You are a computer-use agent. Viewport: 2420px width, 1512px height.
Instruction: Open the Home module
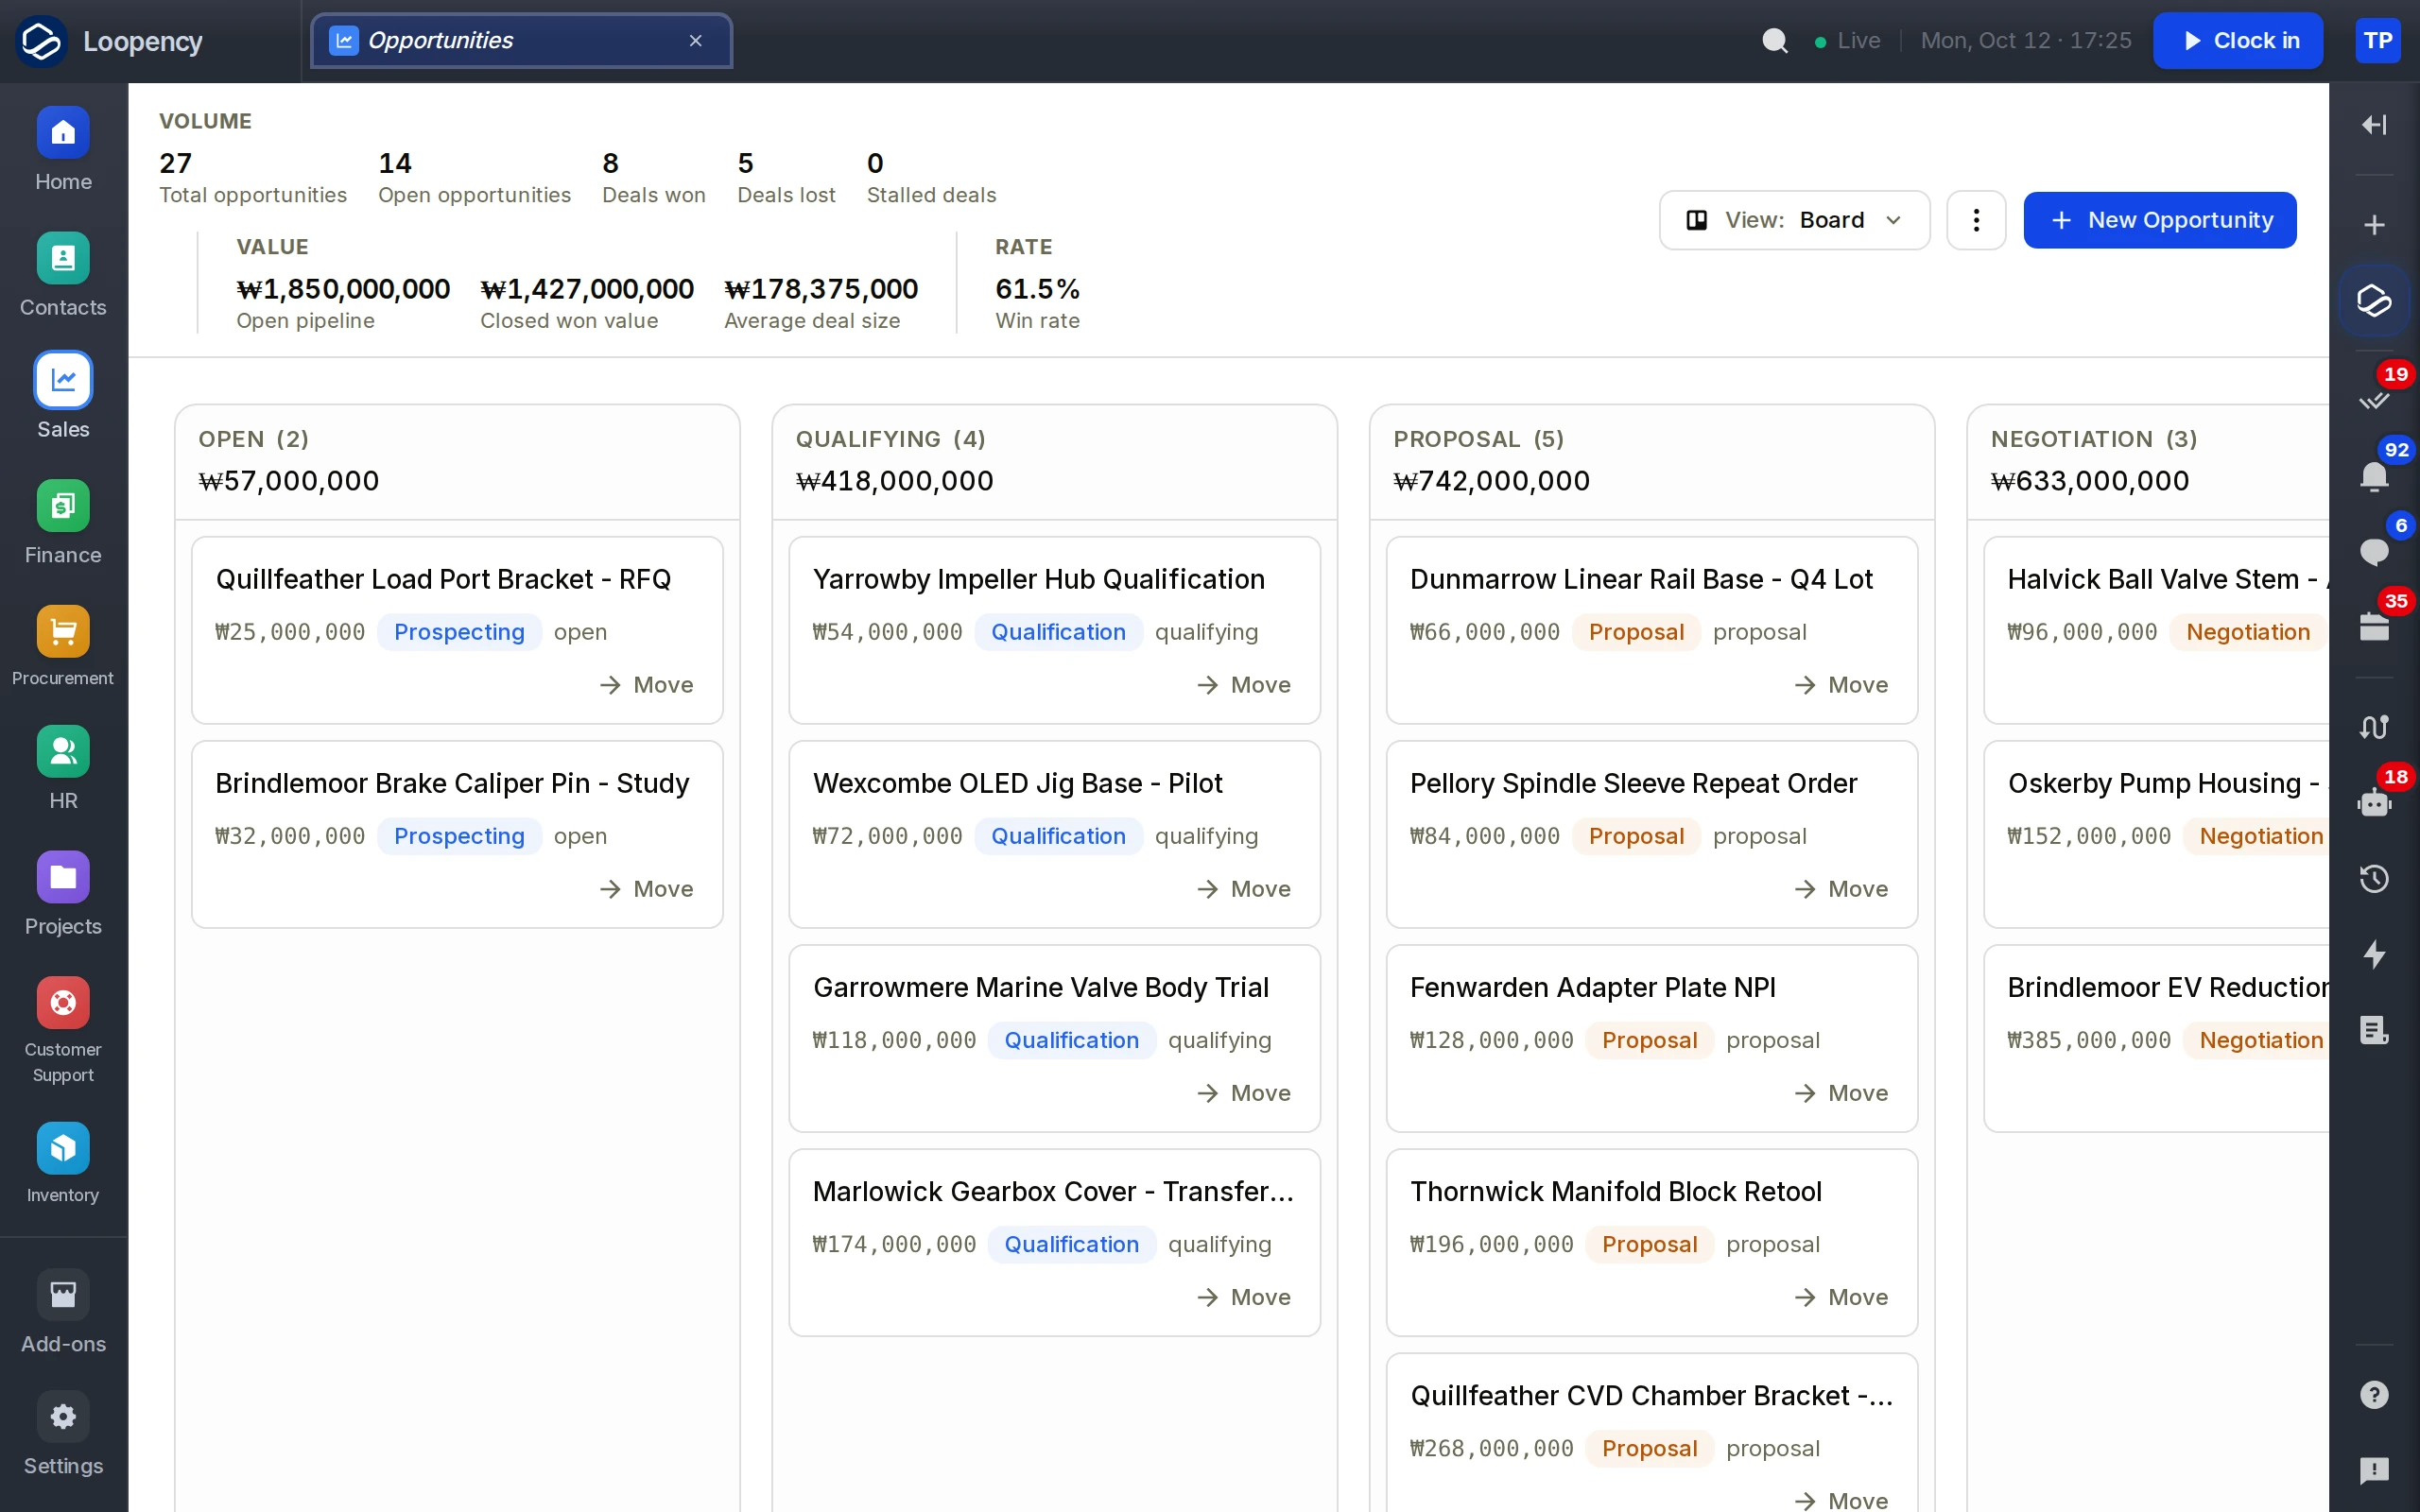tap(63, 150)
